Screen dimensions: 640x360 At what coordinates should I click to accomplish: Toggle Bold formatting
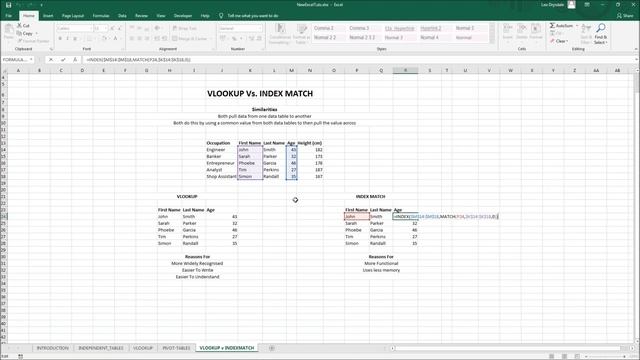60,38
